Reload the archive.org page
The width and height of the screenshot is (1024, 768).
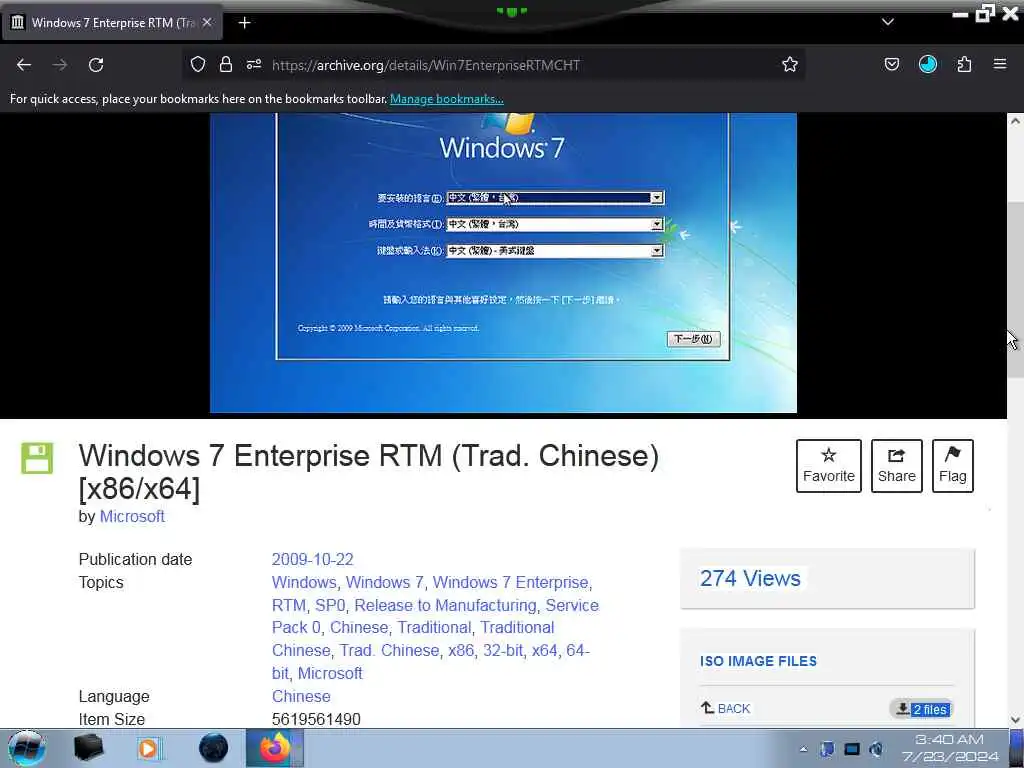pos(96,65)
